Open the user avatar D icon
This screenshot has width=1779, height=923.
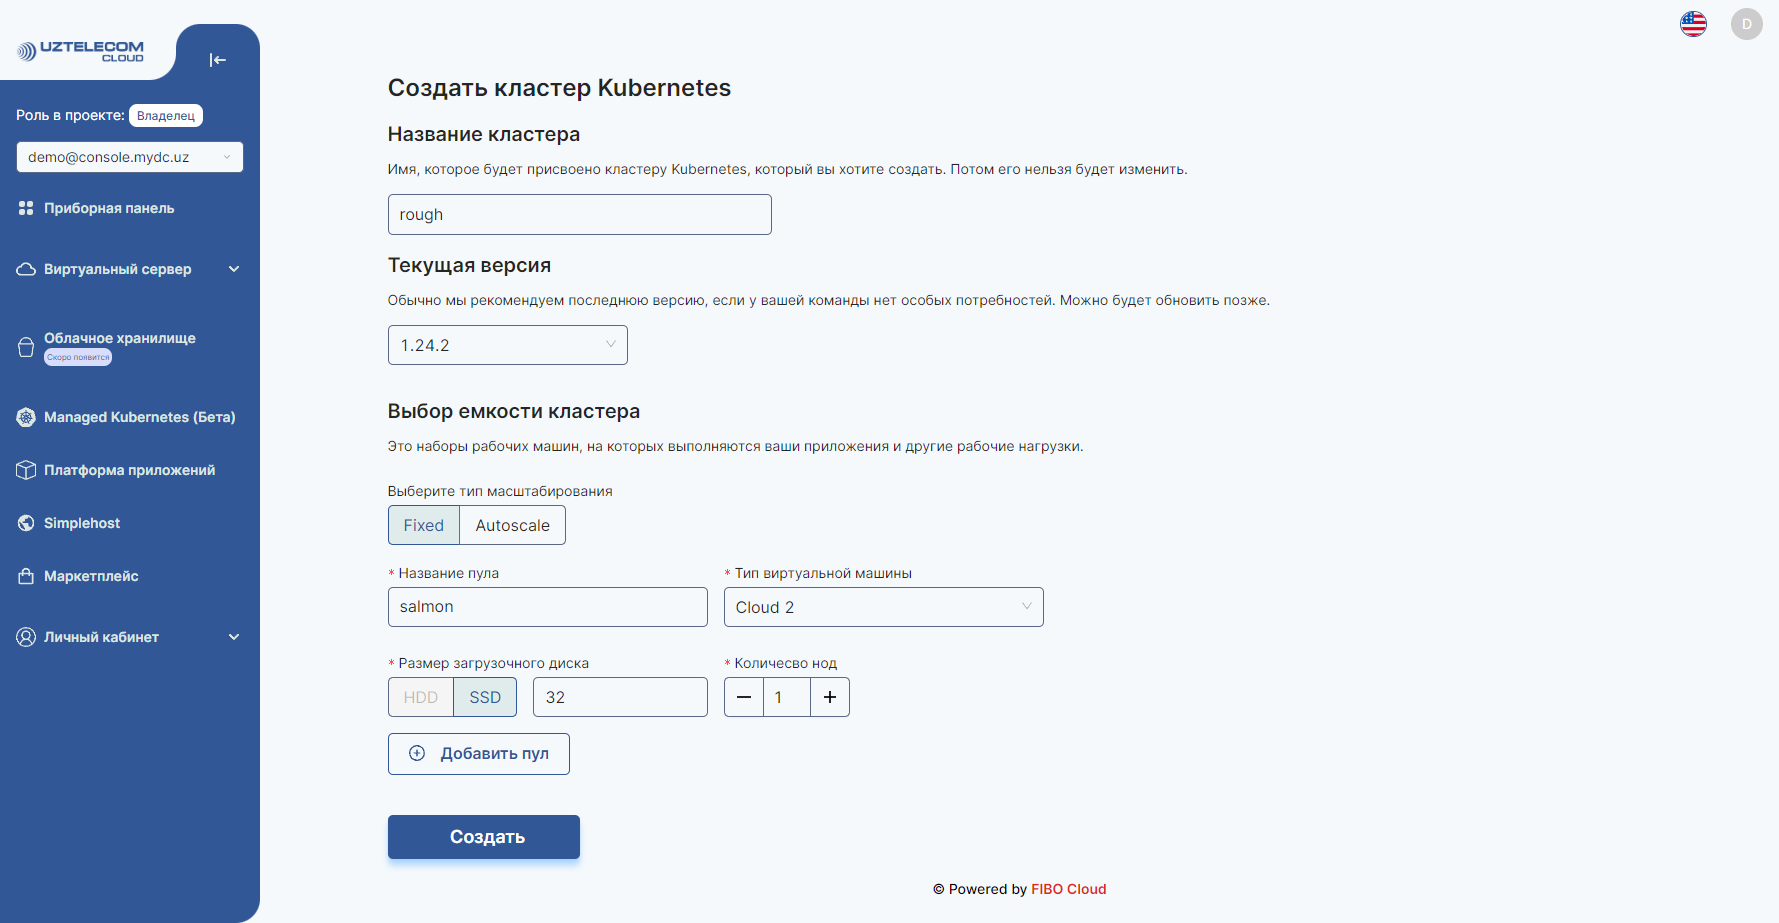pyautogui.click(x=1746, y=24)
